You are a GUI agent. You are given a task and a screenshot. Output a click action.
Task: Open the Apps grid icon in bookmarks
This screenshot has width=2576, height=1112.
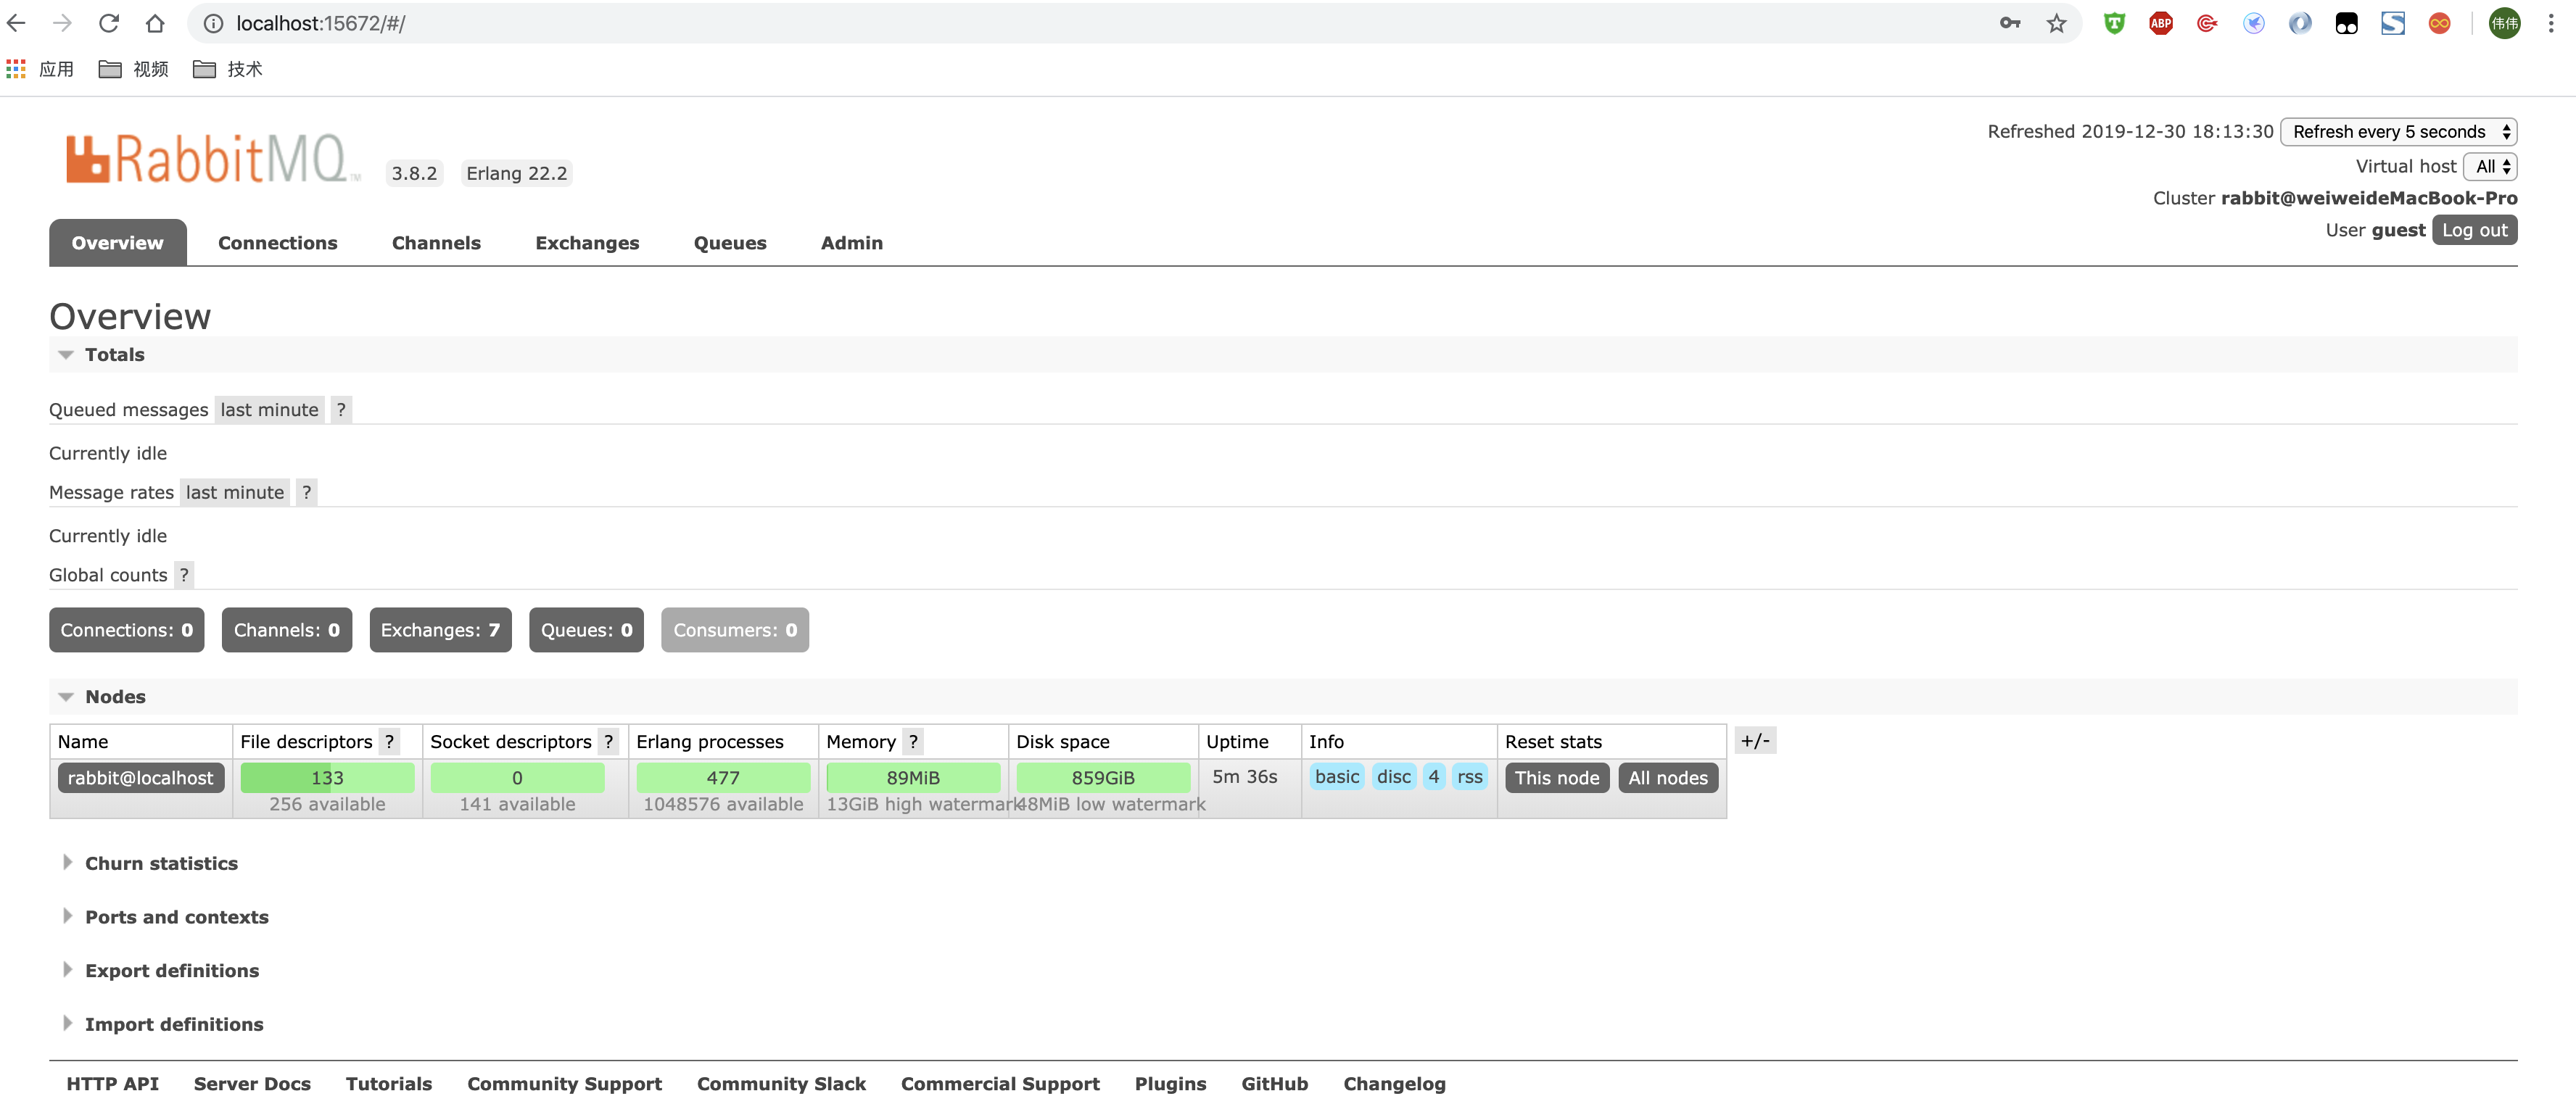click(16, 69)
